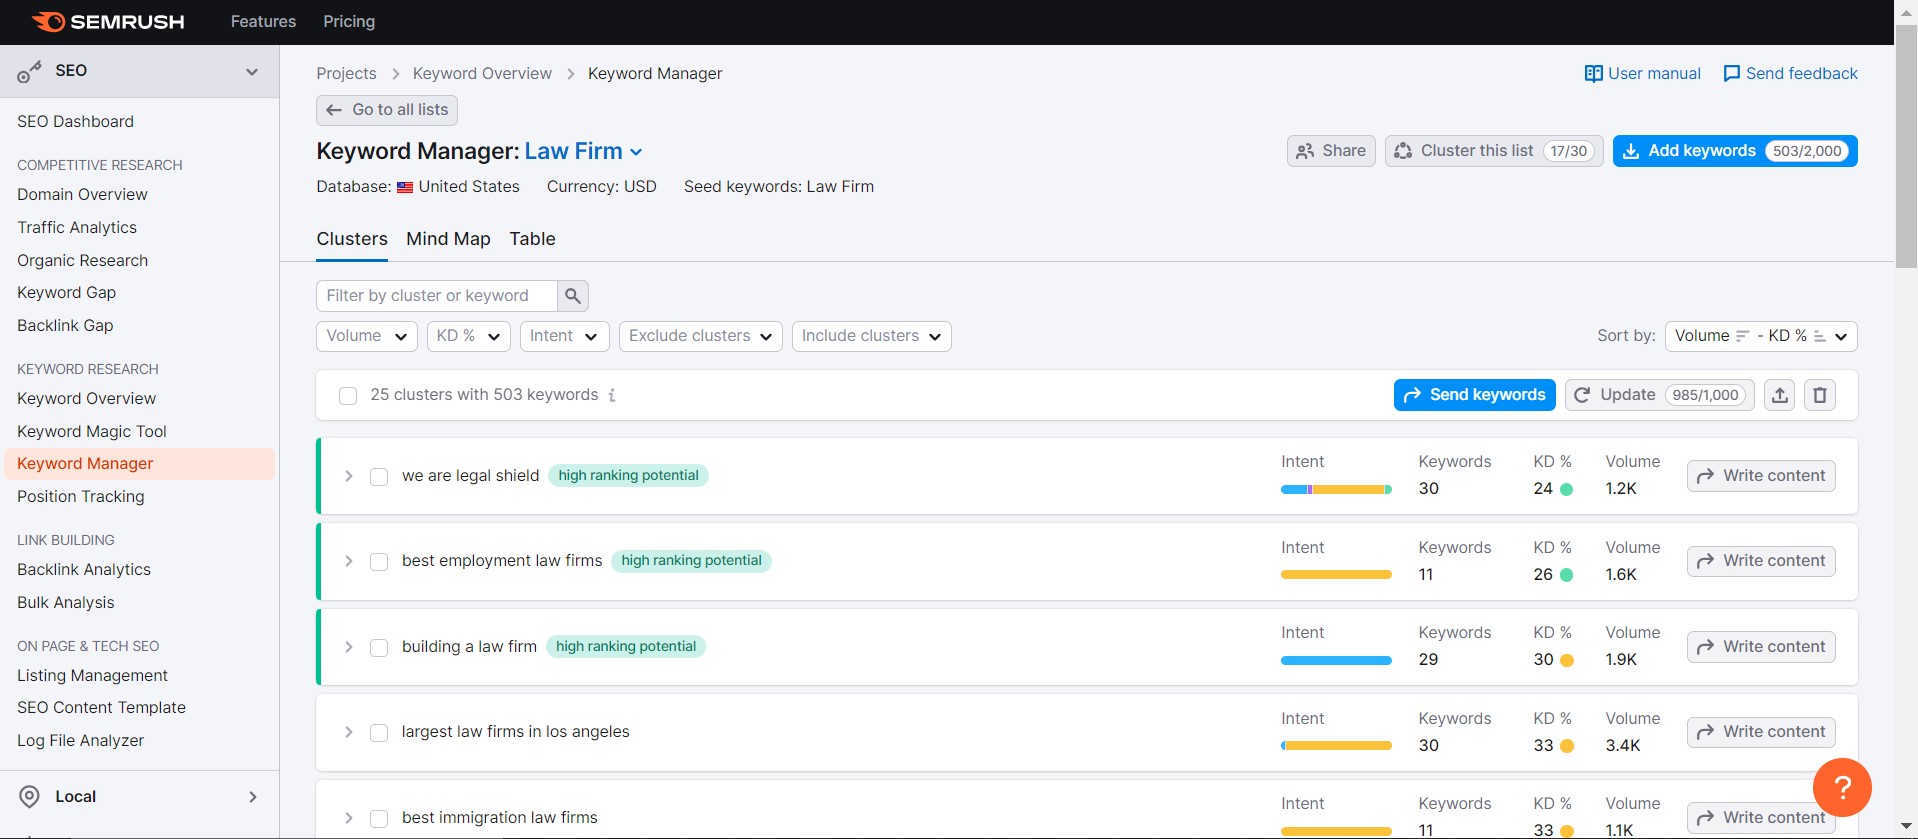
Task: Expand the 'best employment law firms' cluster row
Action: click(x=348, y=561)
